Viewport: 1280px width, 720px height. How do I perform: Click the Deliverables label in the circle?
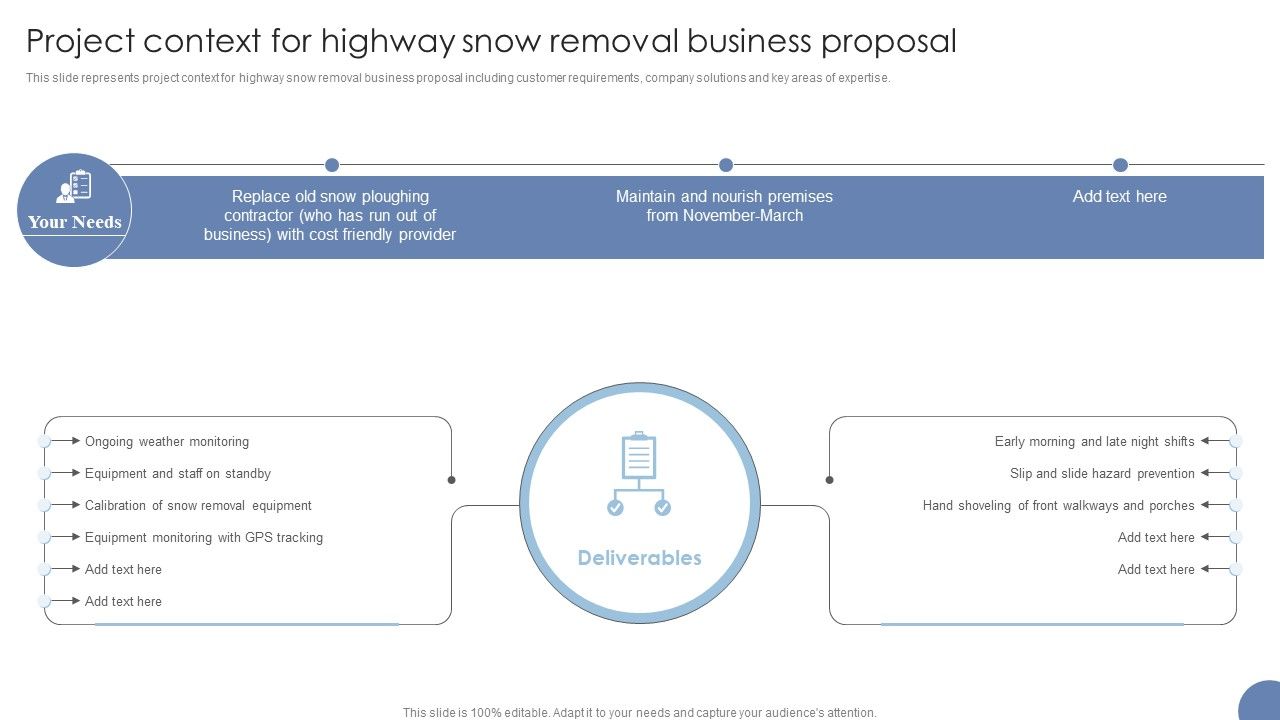640,558
